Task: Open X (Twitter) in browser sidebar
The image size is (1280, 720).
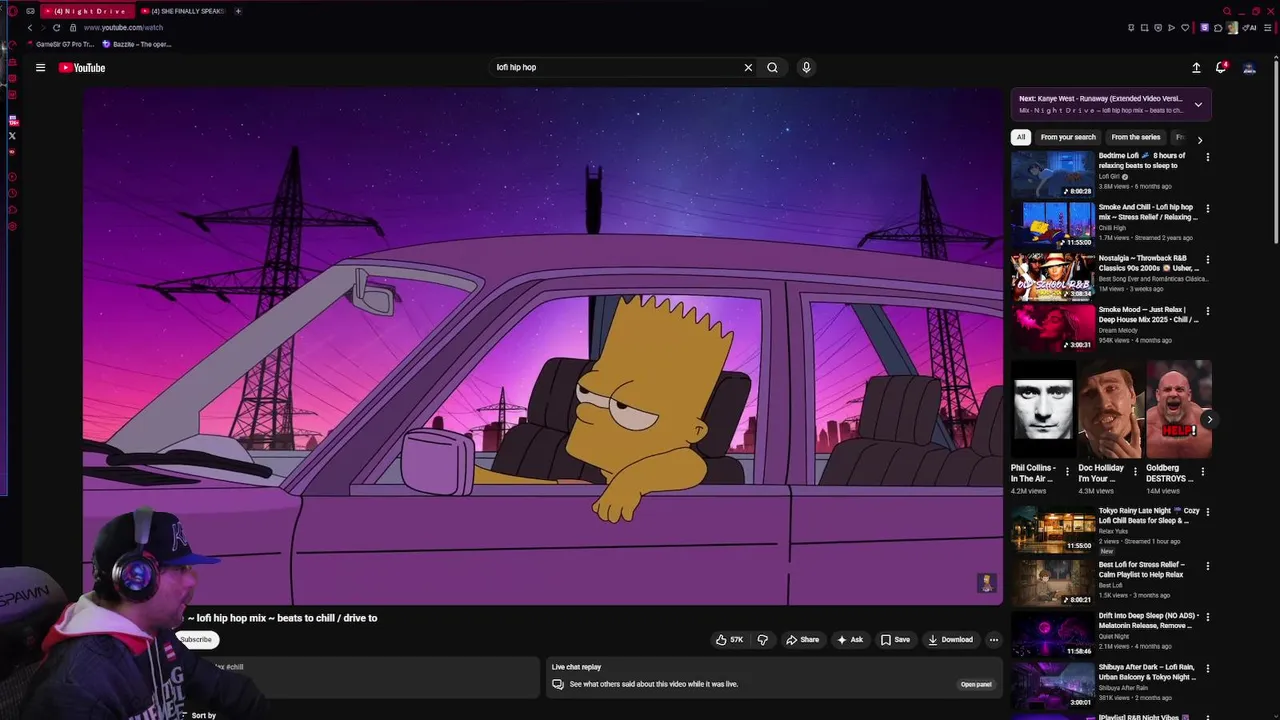Action: pos(12,136)
